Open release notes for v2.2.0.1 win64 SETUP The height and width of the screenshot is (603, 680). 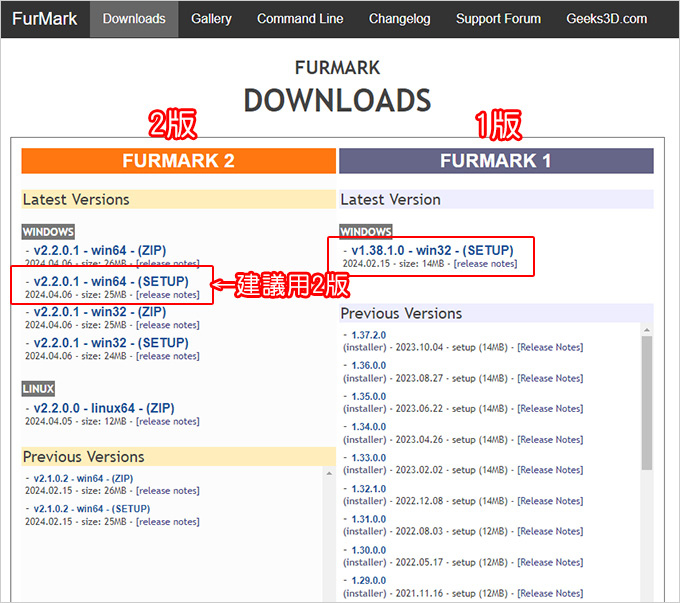168,295
